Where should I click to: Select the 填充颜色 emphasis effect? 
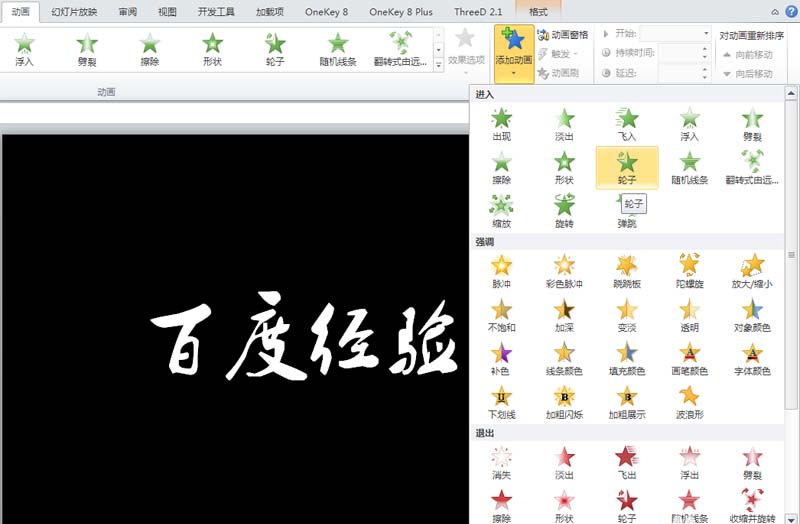(627, 359)
